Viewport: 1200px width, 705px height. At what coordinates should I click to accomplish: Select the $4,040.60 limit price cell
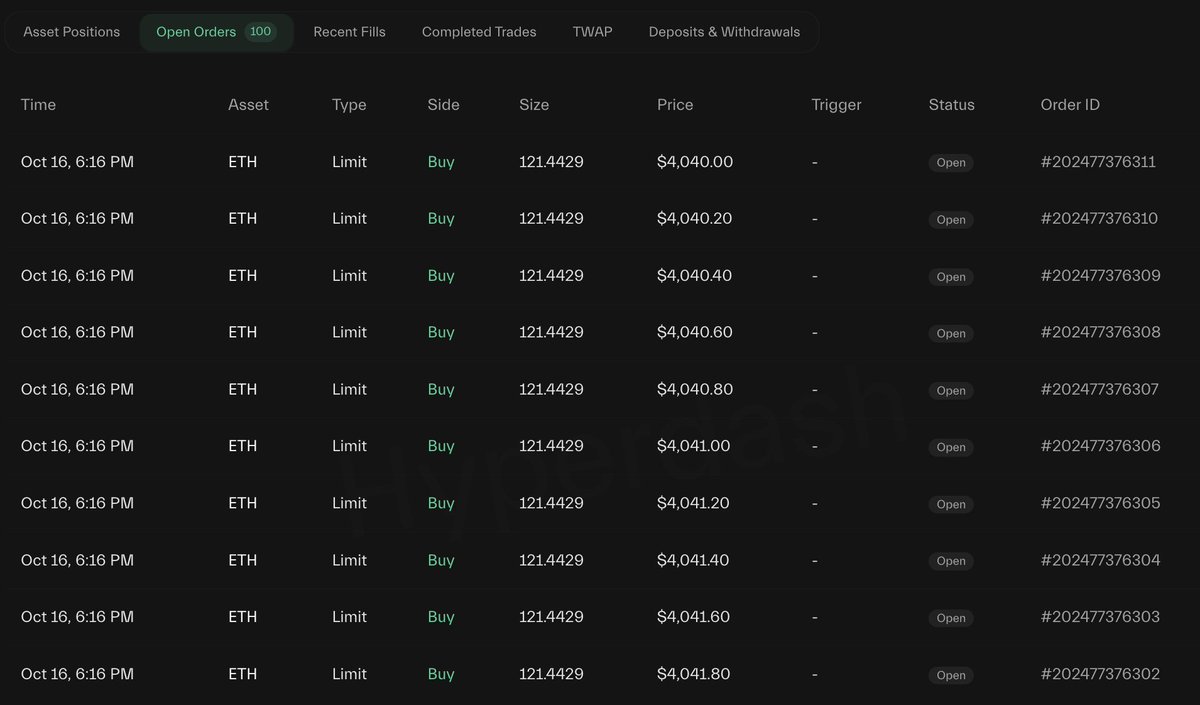695,333
